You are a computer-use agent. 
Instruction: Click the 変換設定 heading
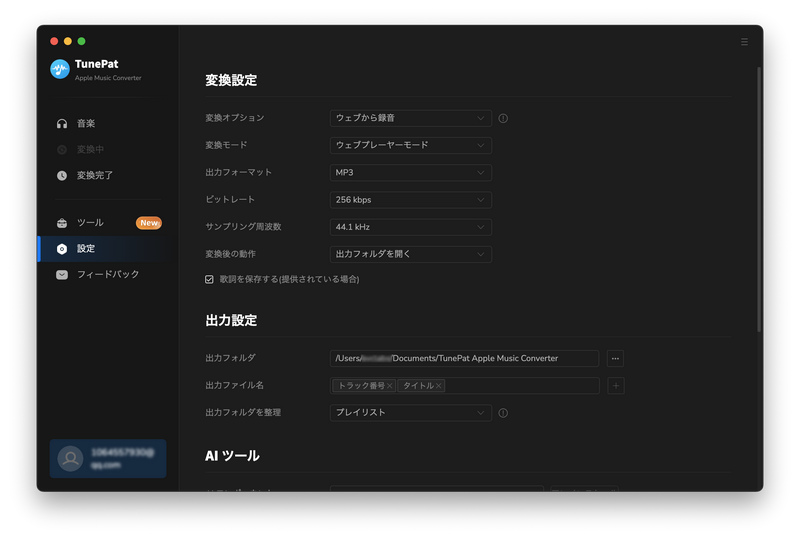(x=231, y=80)
